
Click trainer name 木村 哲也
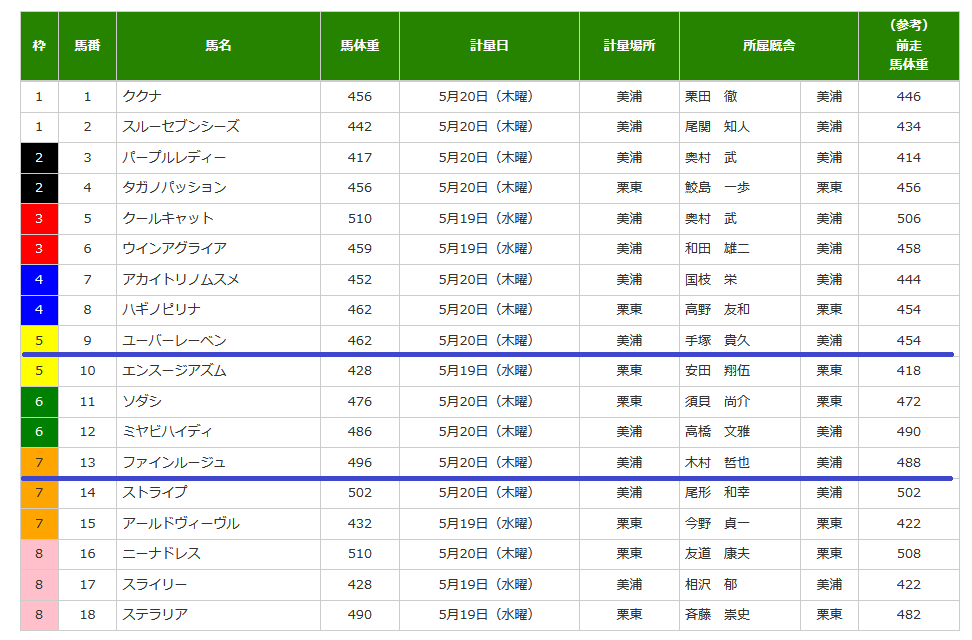tap(717, 463)
